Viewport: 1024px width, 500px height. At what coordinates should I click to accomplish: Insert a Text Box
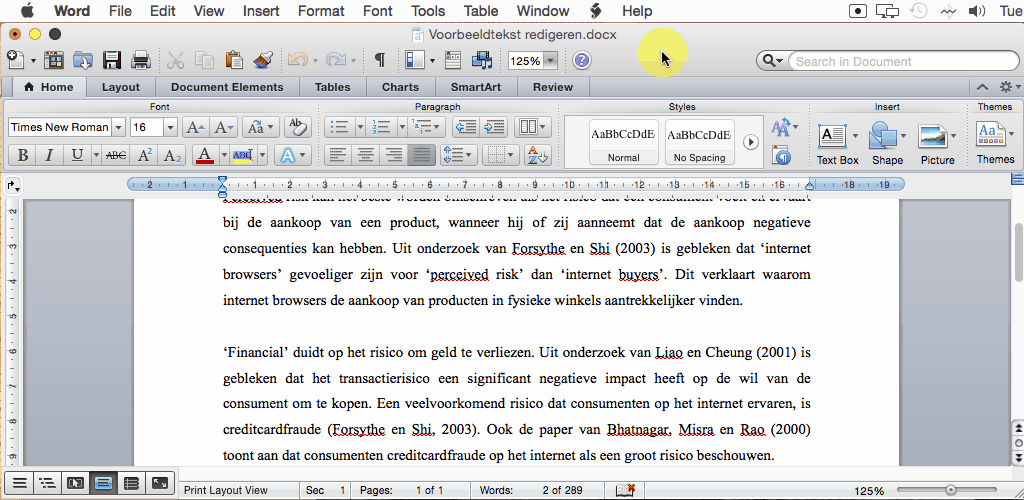pos(832,136)
